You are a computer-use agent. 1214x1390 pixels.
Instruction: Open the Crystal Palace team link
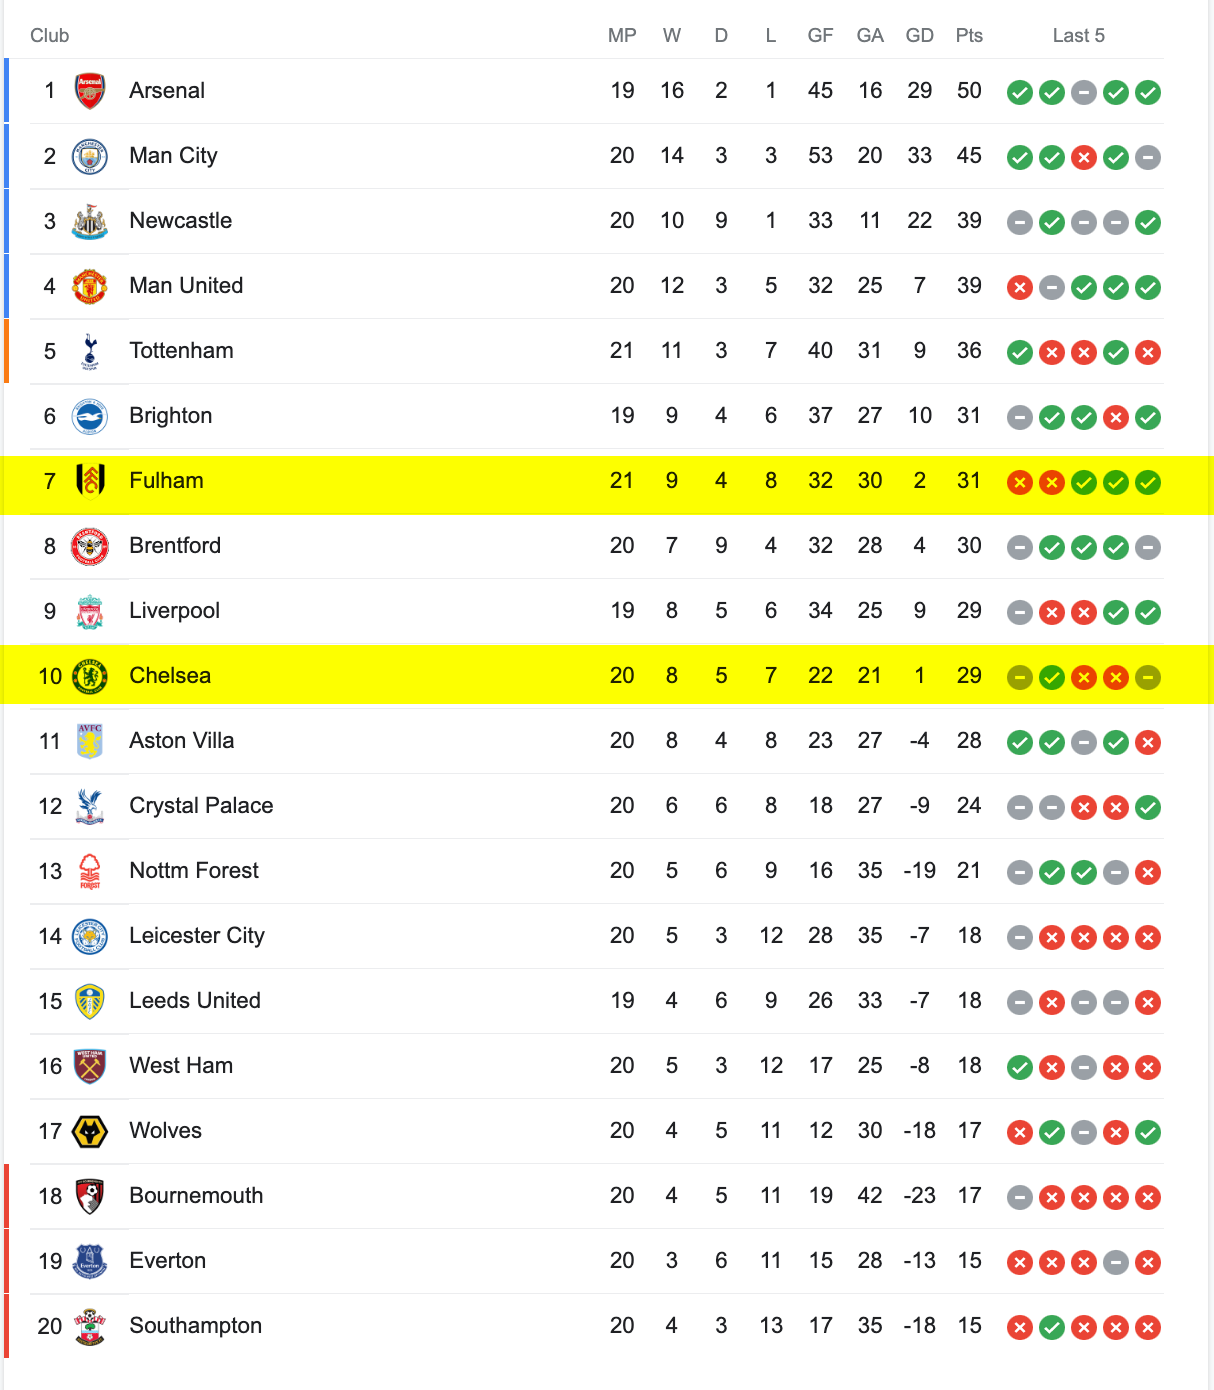point(201,806)
